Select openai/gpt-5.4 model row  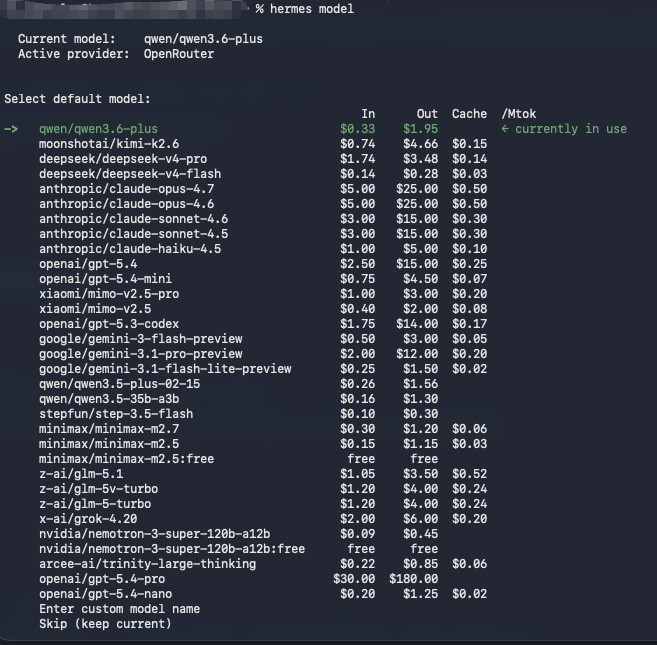tap(88, 264)
